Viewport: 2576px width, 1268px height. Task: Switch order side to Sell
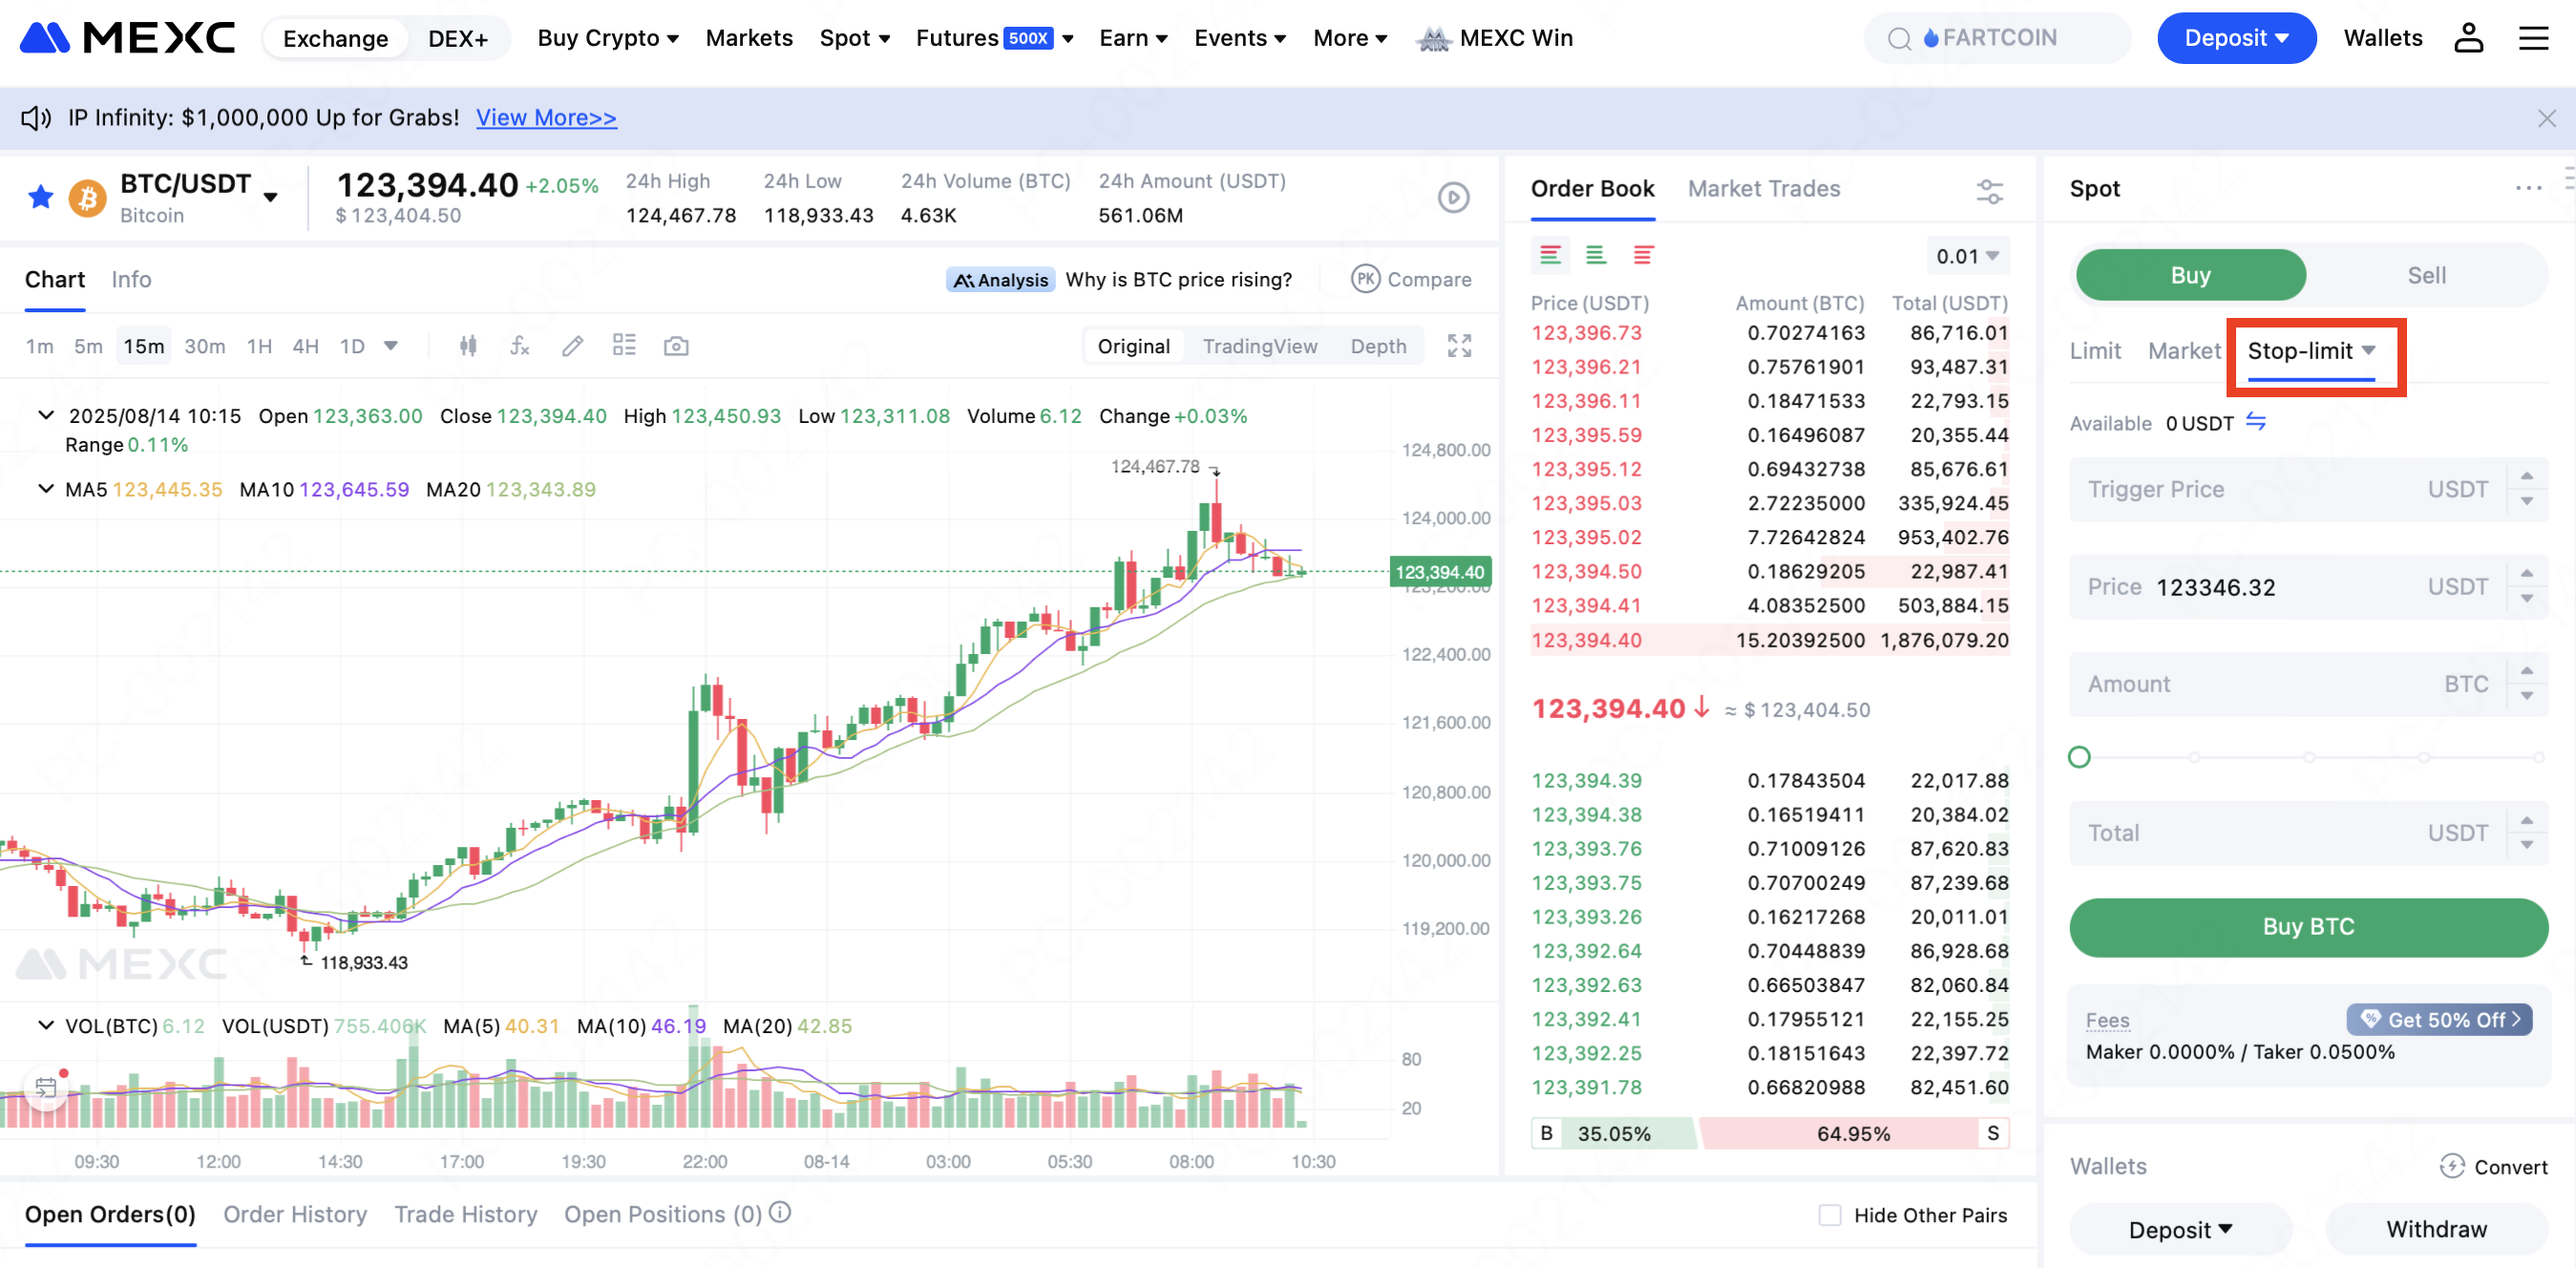2425,275
